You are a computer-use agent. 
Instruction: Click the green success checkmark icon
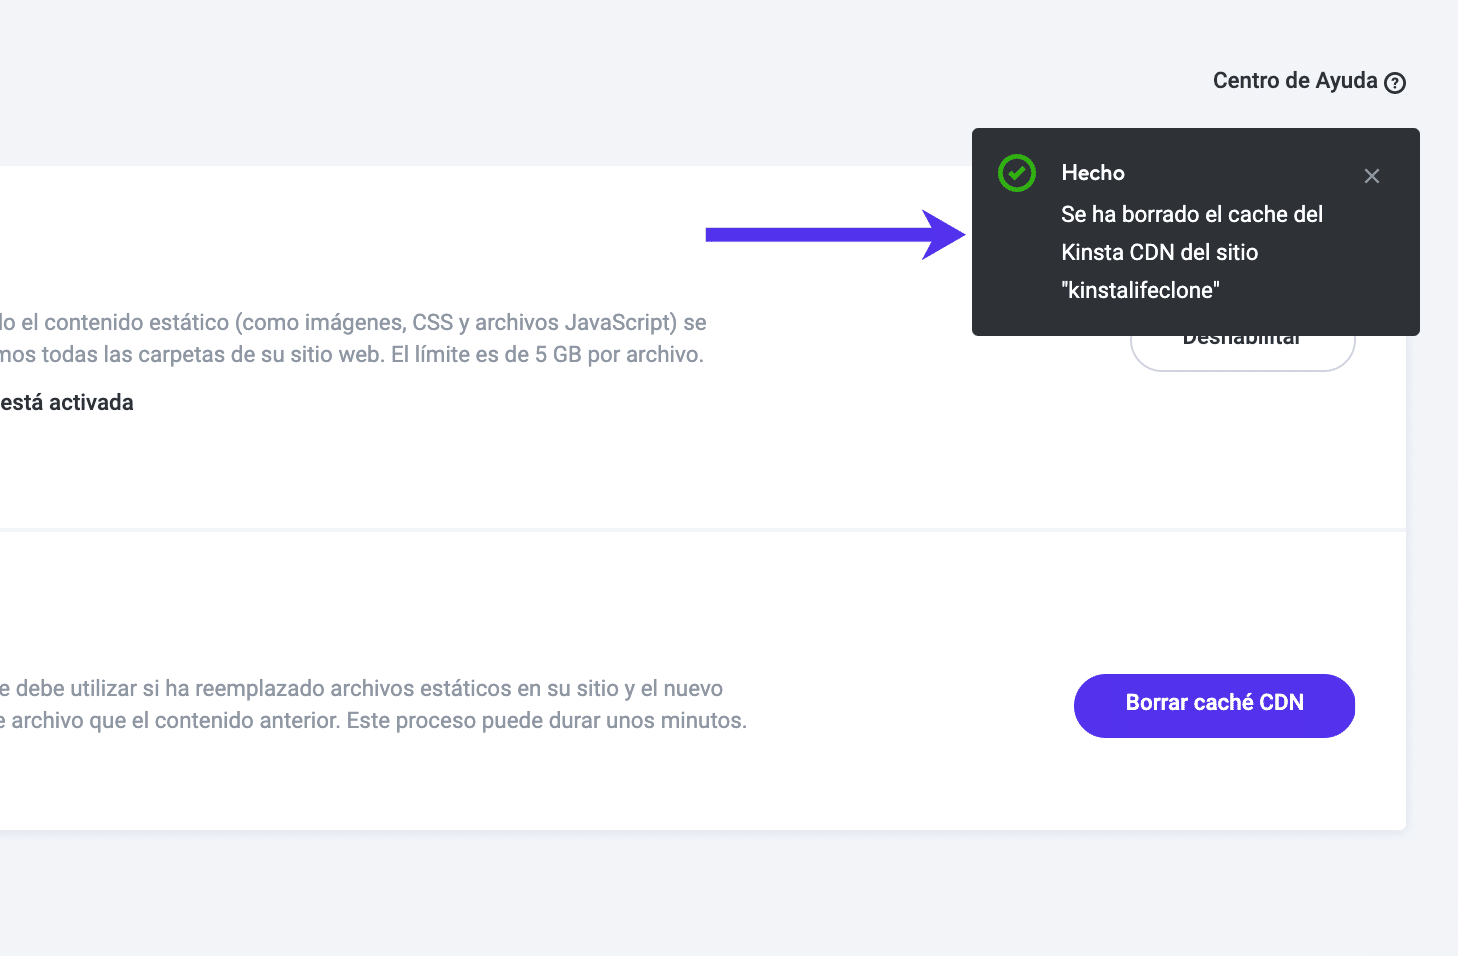1017,173
